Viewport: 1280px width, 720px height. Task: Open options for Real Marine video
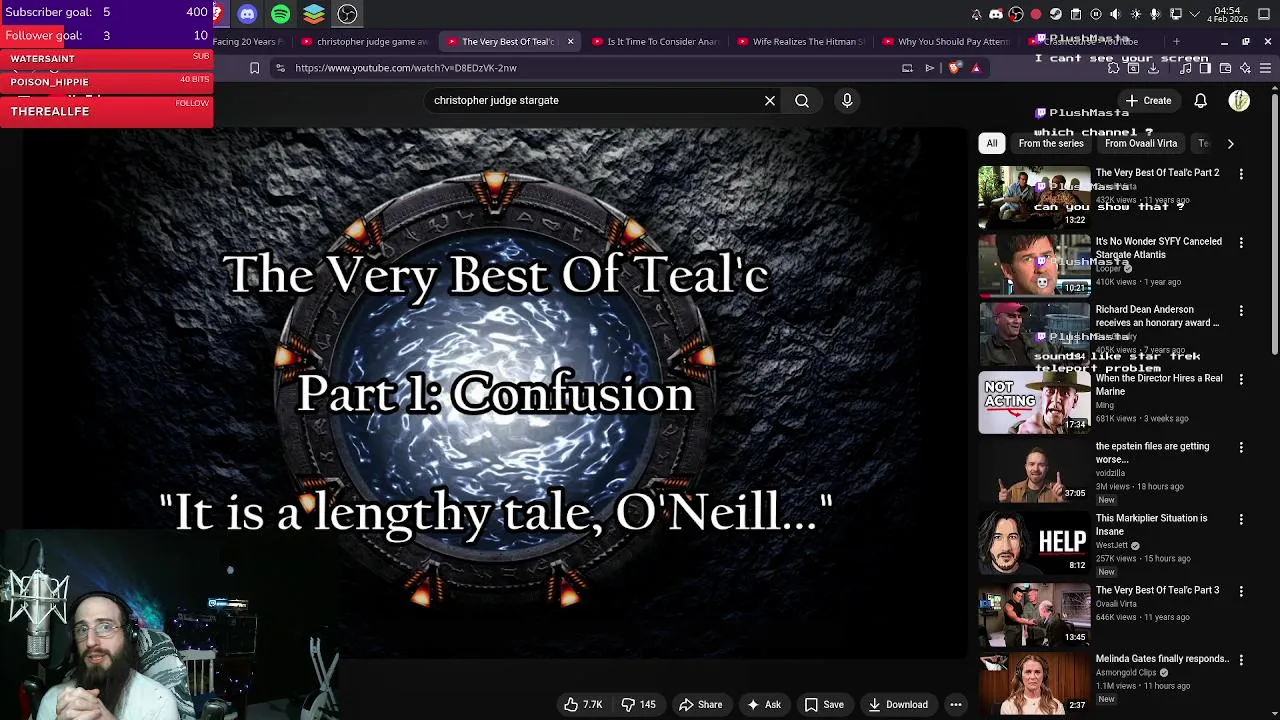point(1241,380)
